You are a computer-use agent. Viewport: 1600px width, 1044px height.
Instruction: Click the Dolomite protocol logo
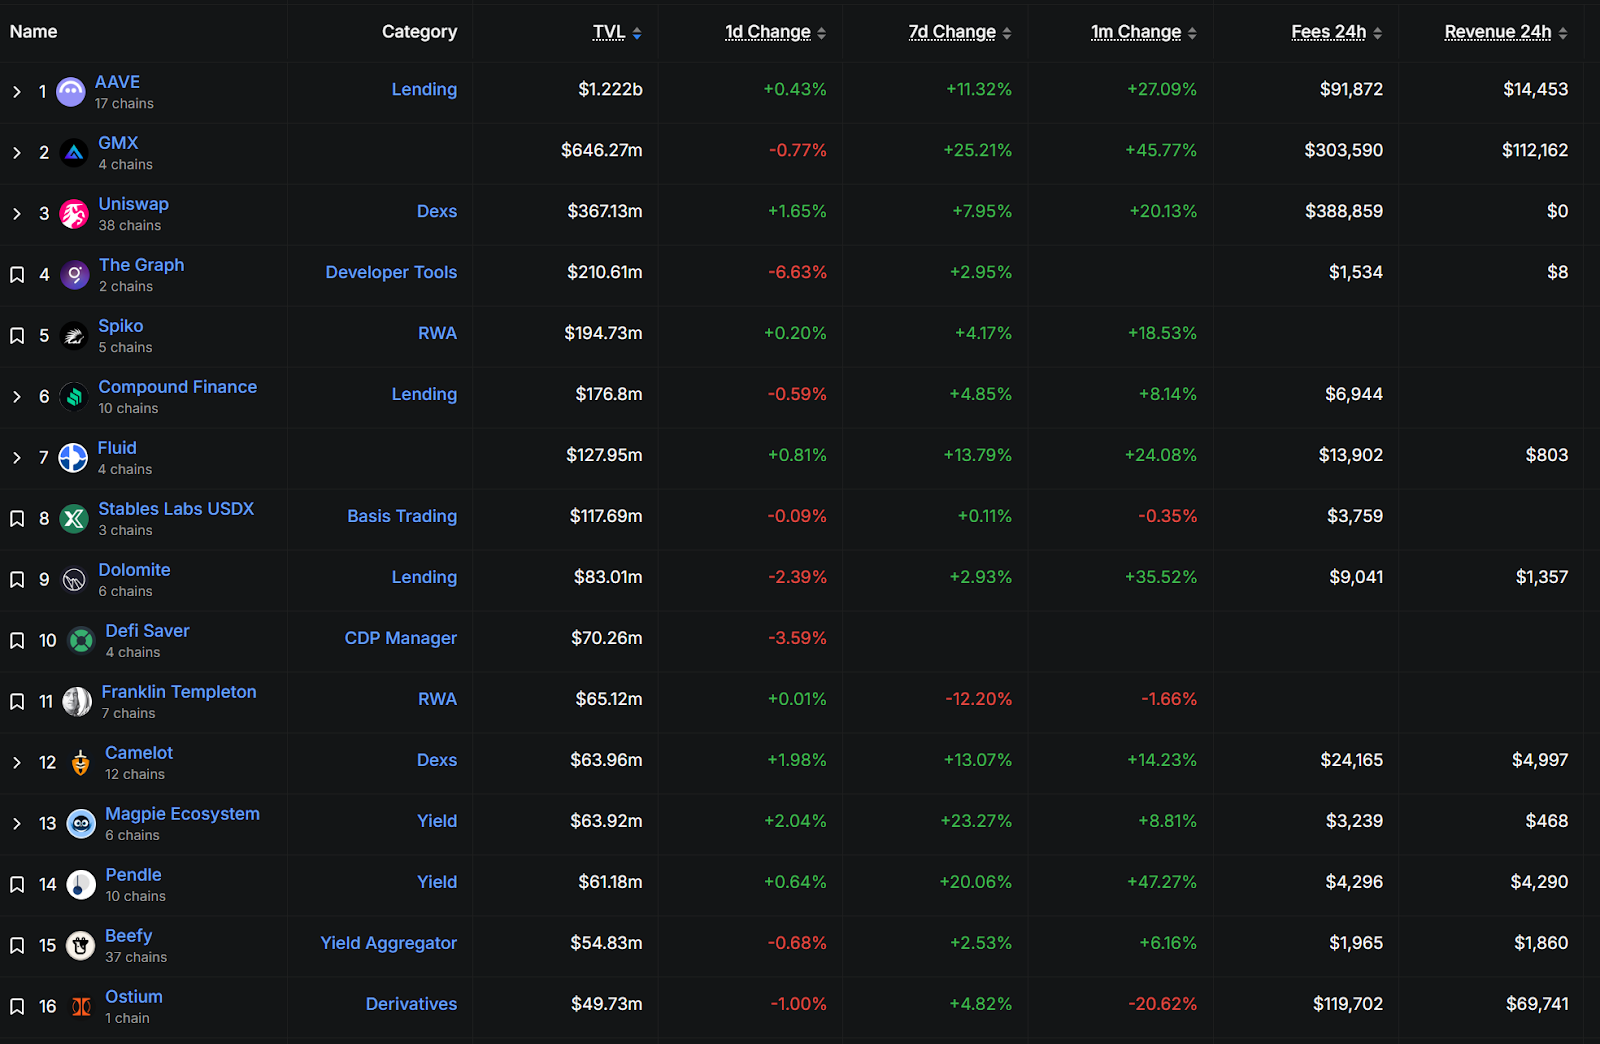74,580
